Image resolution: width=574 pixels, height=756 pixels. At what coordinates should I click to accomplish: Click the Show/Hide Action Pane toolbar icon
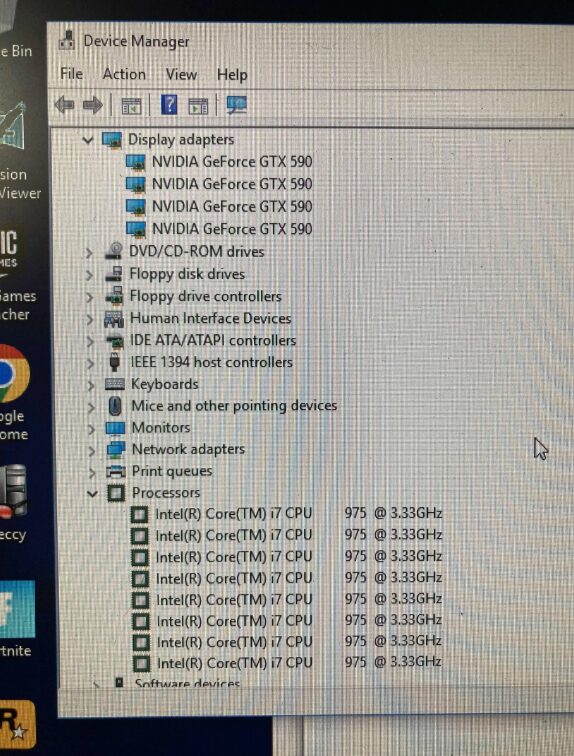tap(198, 105)
